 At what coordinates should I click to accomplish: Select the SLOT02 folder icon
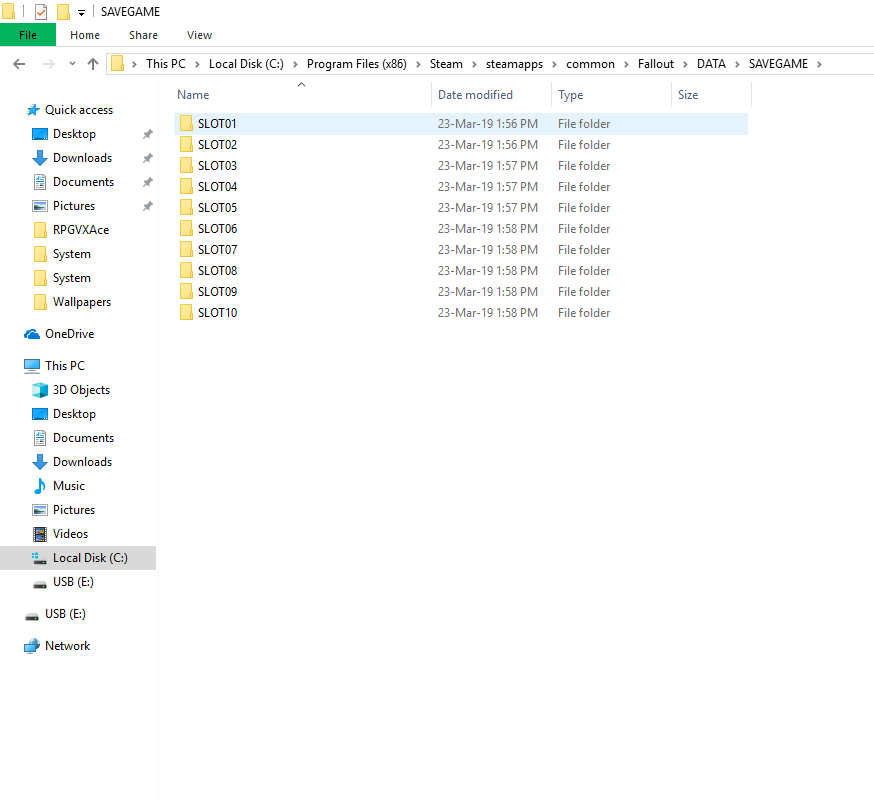pos(186,144)
